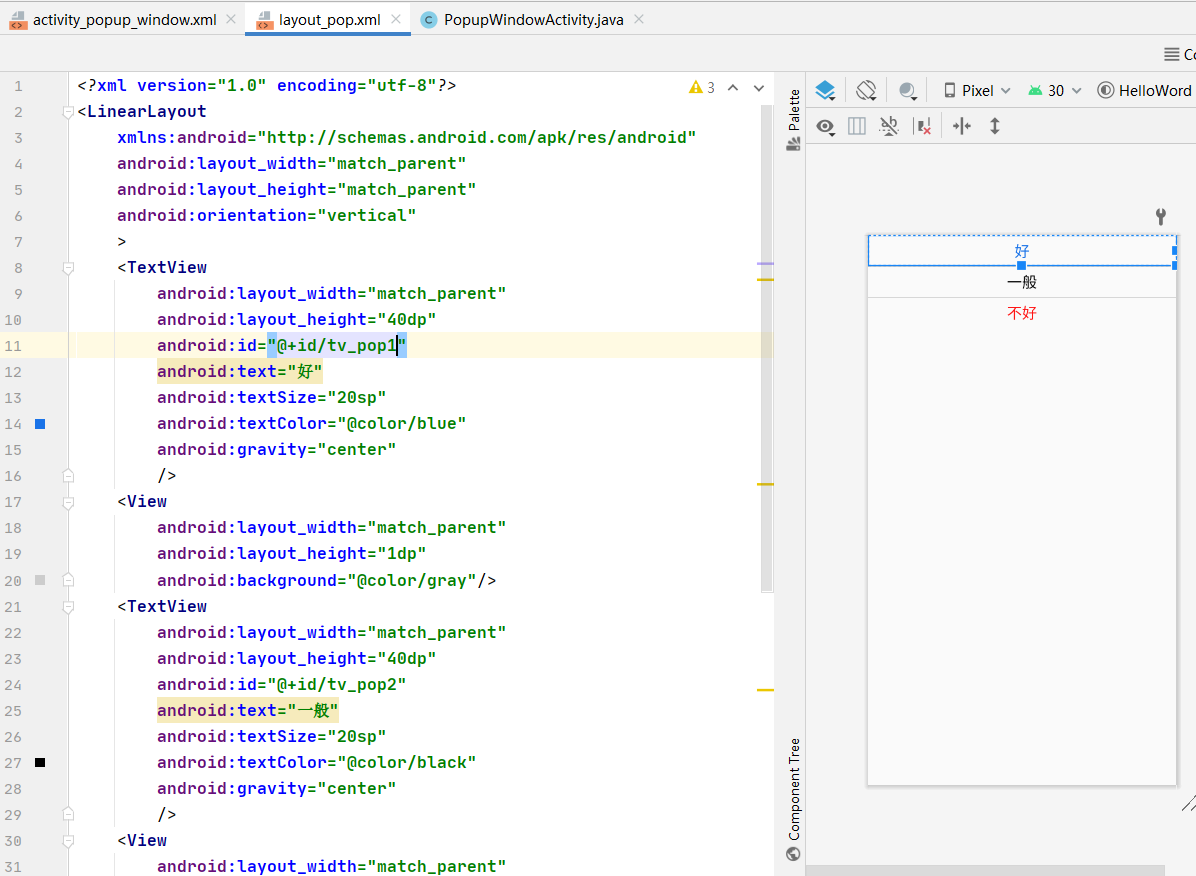
Task: Close the activity_popup_window.xml tab
Action: [x=230, y=19]
